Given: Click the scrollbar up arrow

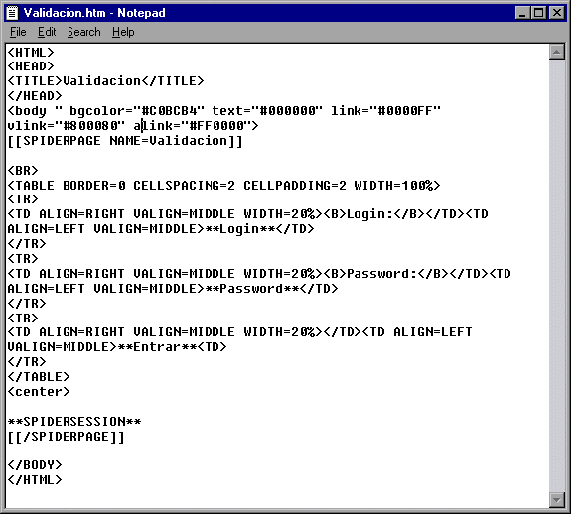Looking at the screenshot, I should pos(556,52).
